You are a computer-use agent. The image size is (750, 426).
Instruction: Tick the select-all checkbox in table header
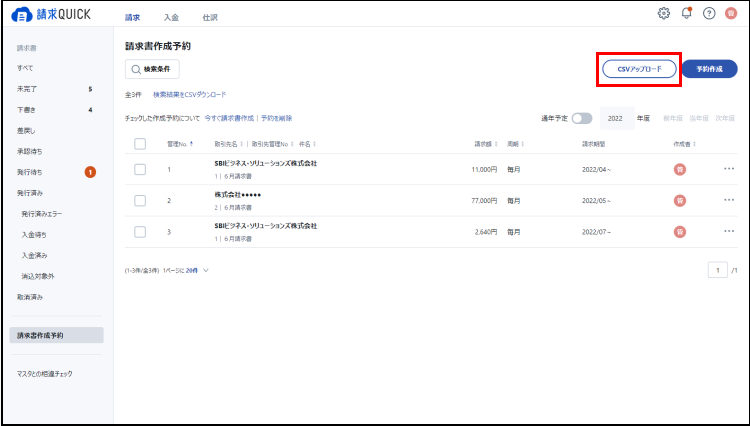tap(140, 144)
